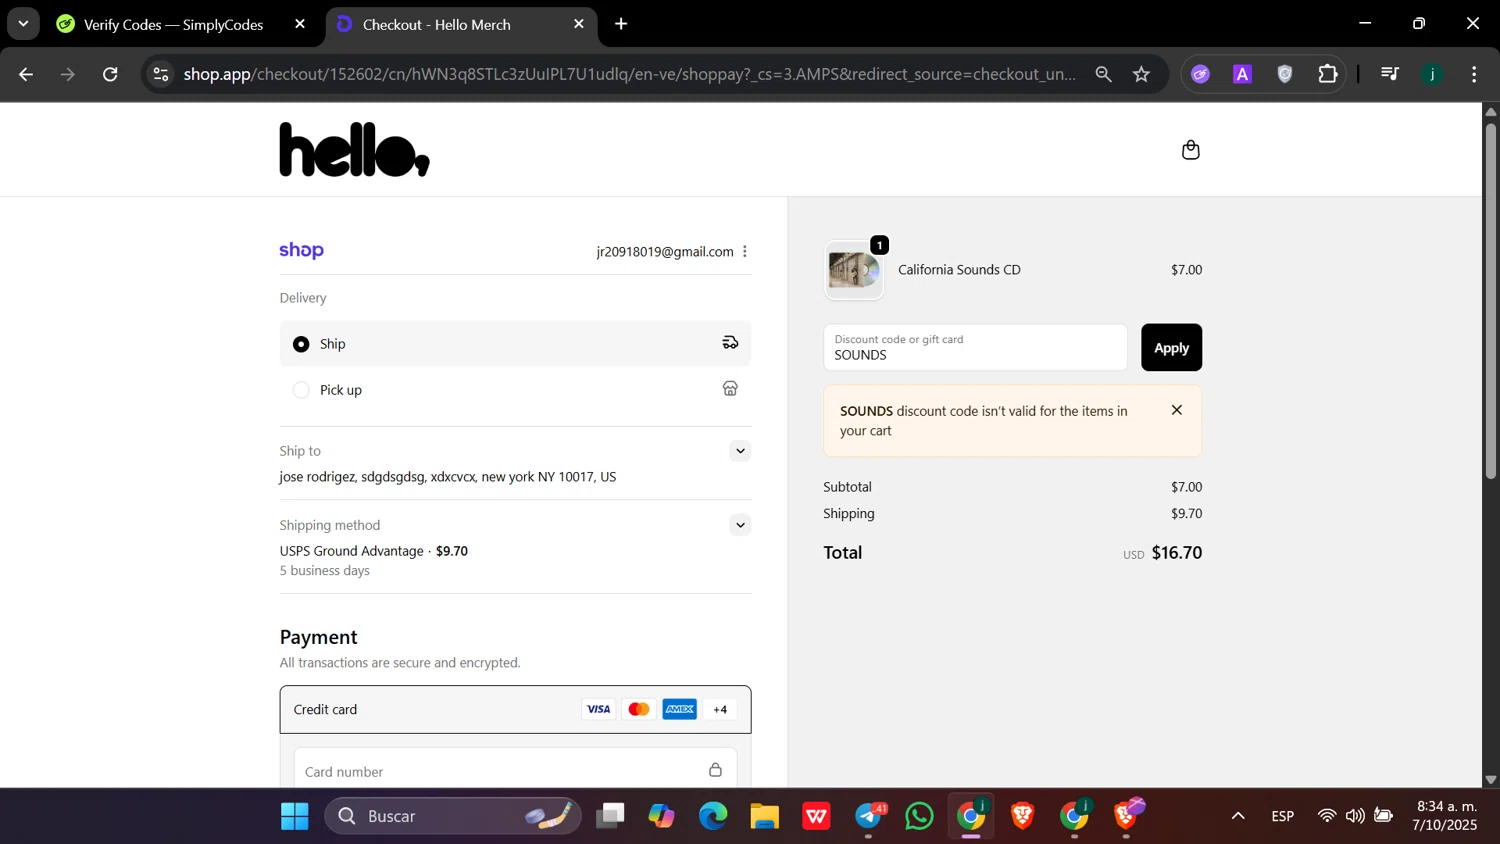Viewport: 1500px width, 844px height.
Task: Go back with the browser back arrow
Action: point(26,74)
